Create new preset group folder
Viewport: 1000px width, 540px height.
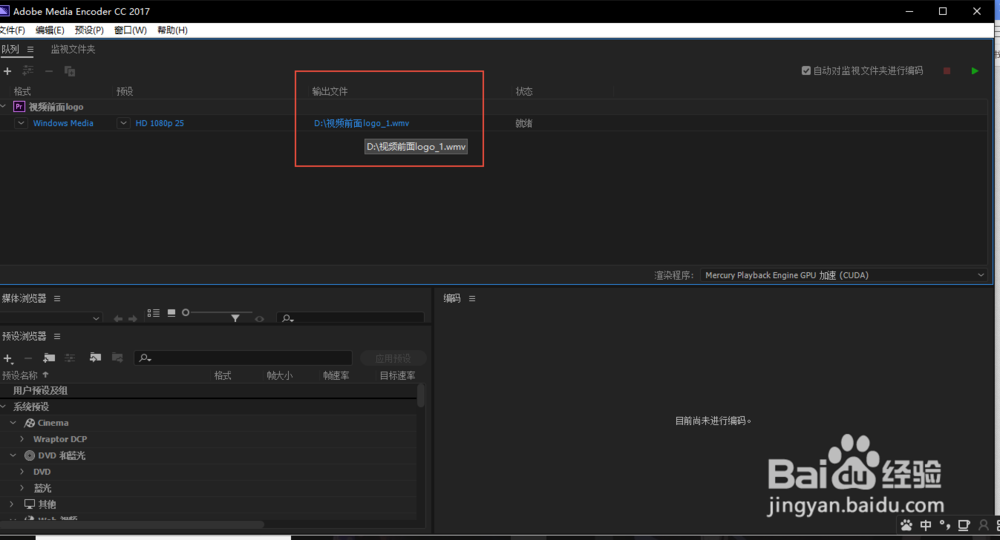[x=49, y=358]
